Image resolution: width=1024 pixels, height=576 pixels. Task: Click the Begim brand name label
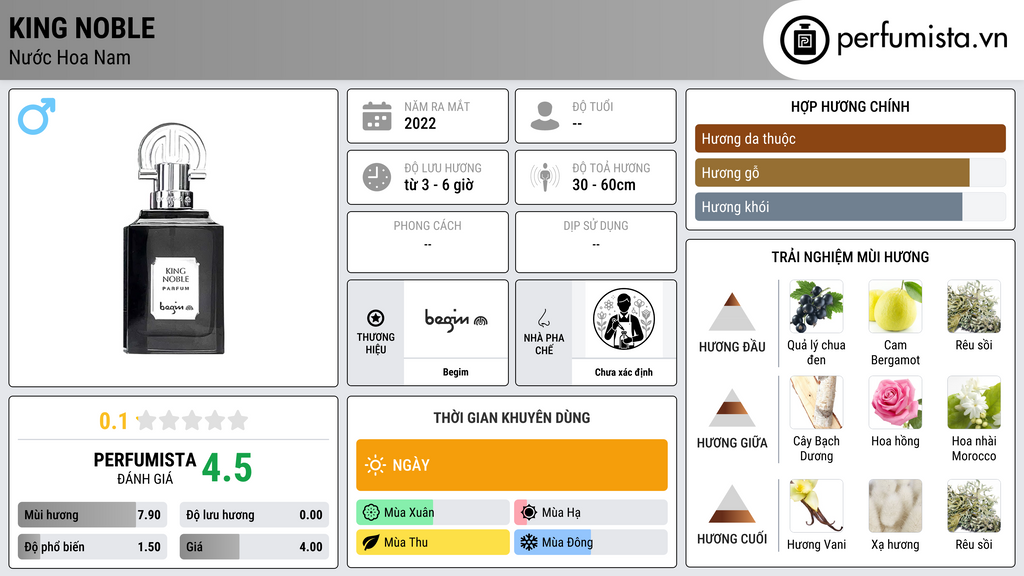click(x=456, y=372)
